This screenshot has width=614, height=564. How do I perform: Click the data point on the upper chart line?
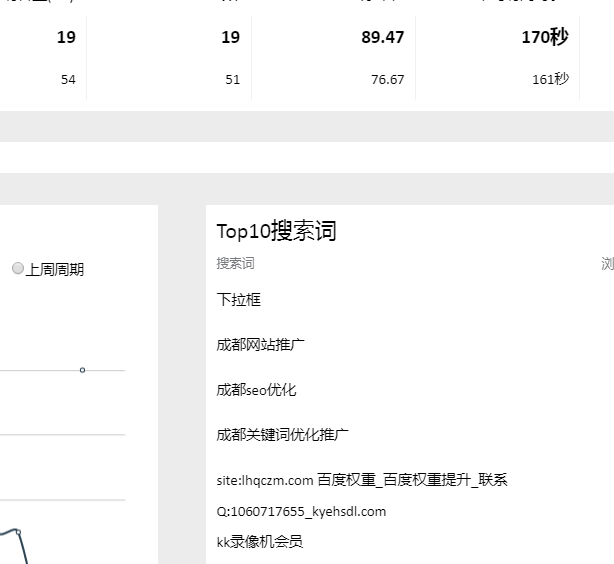82,370
